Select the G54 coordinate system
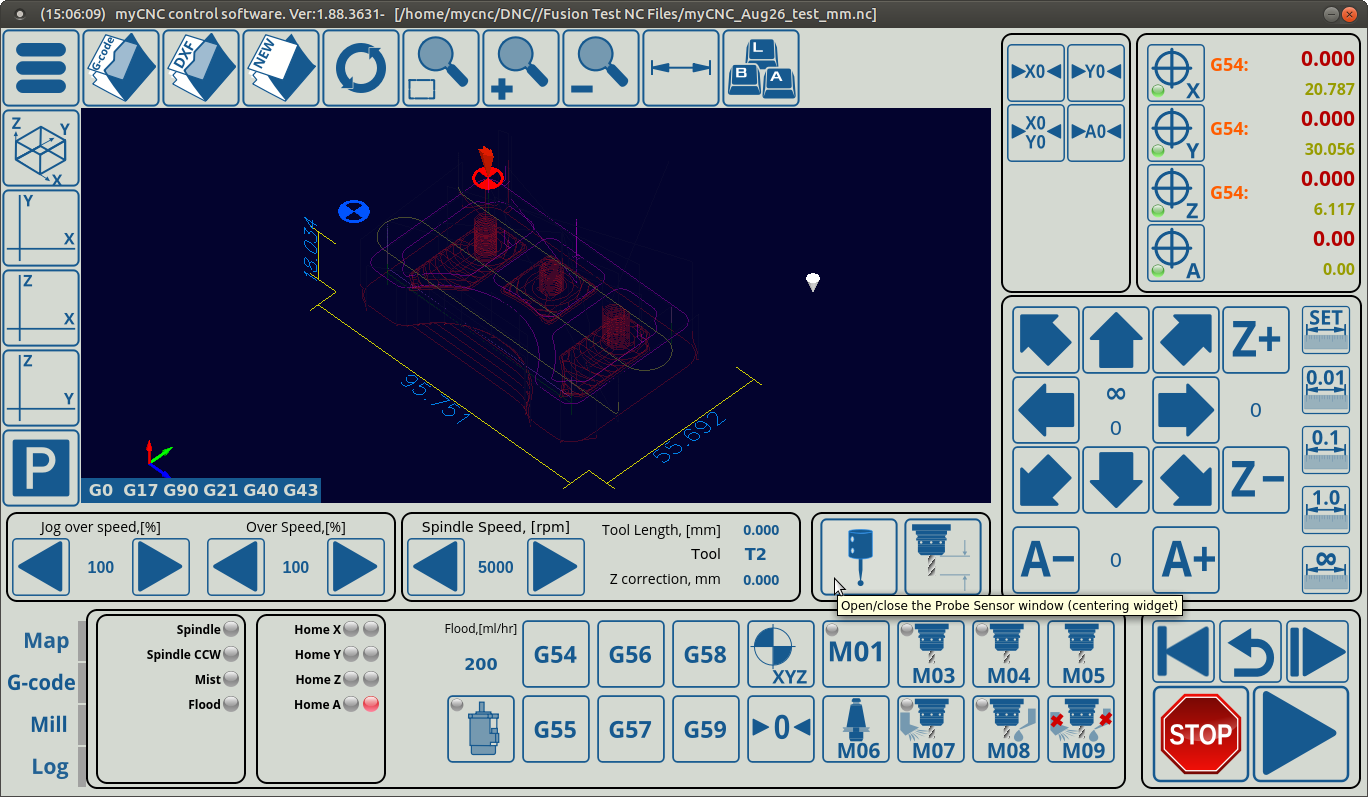The height and width of the screenshot is (797, 1368). 555,655
